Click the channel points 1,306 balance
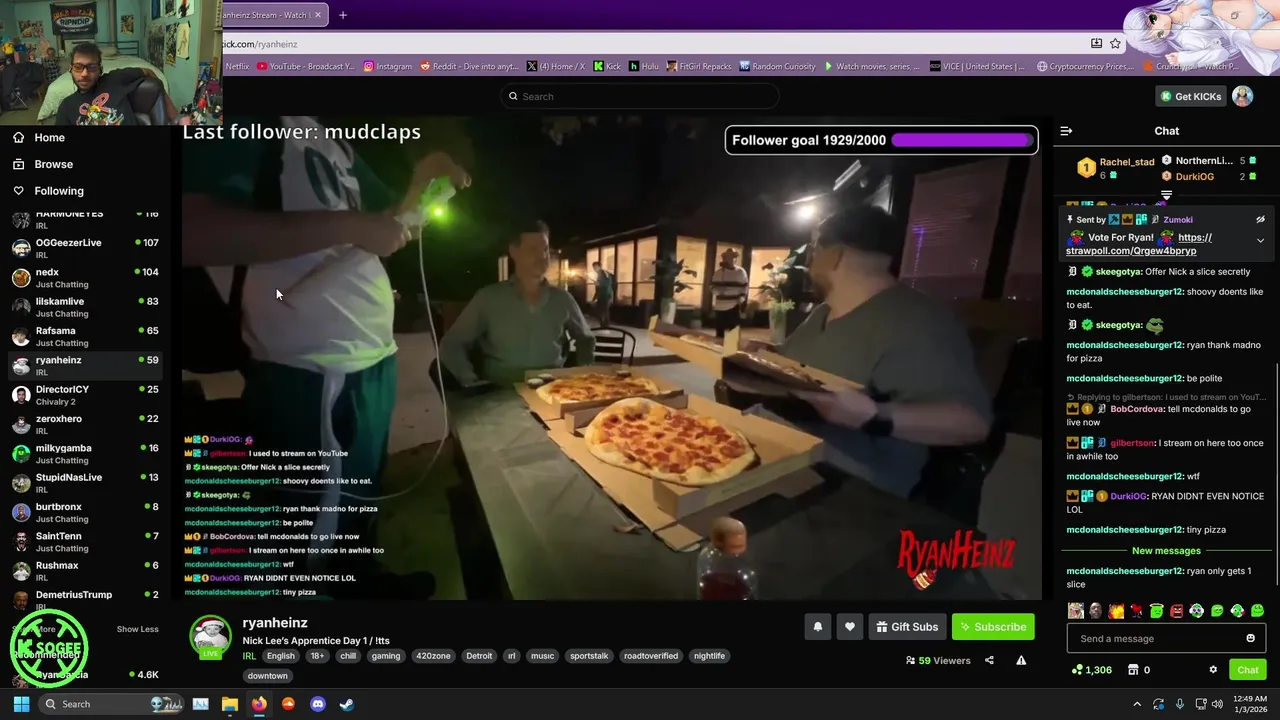This screenshot has height=720, width=1280. (x=1092, y=670)
